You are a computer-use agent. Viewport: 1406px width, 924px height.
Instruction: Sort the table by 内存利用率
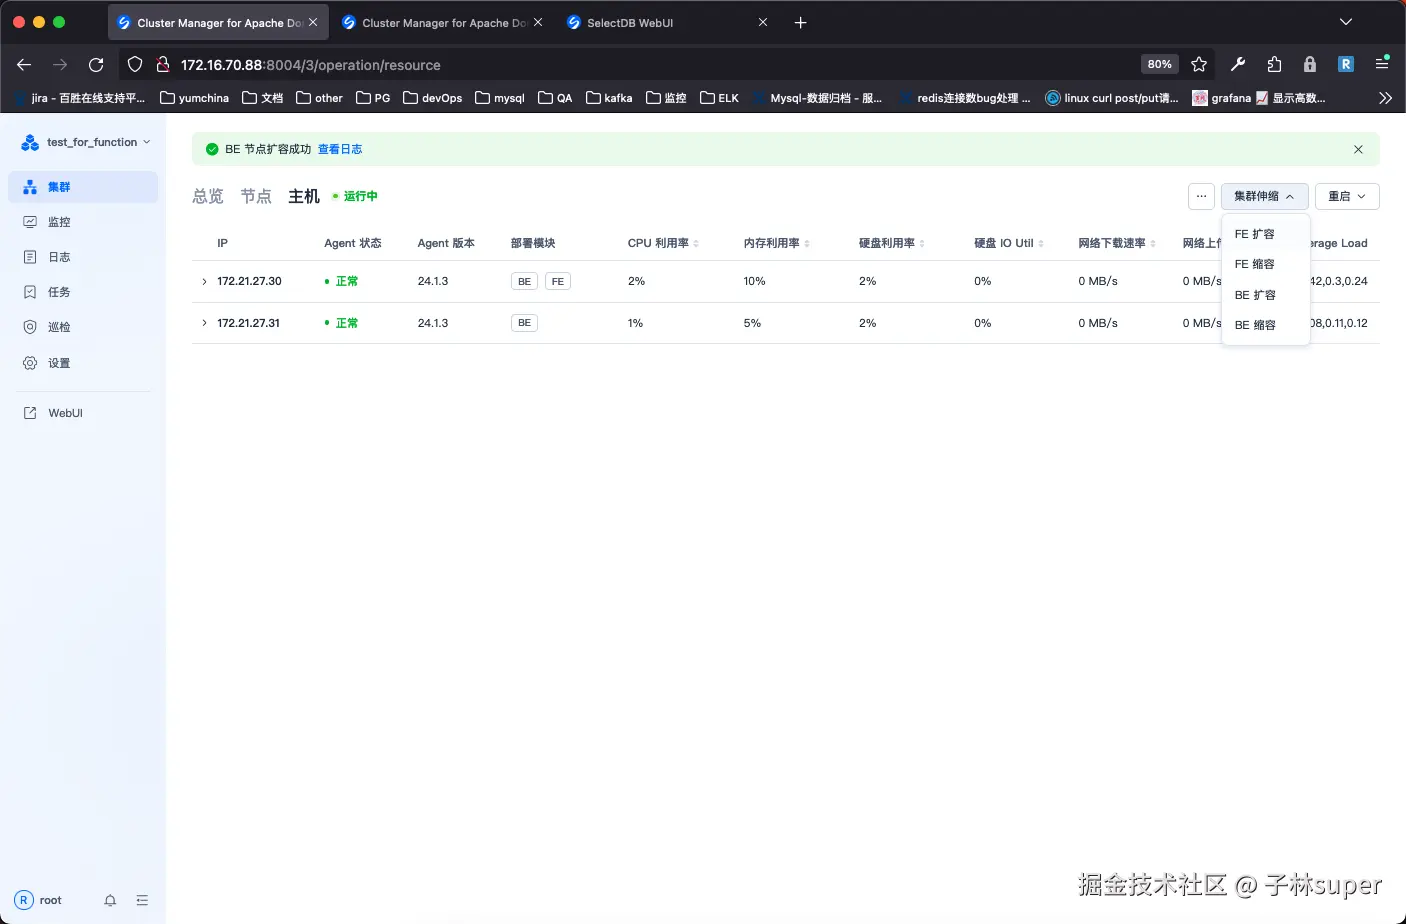click(x=776, y=243)
